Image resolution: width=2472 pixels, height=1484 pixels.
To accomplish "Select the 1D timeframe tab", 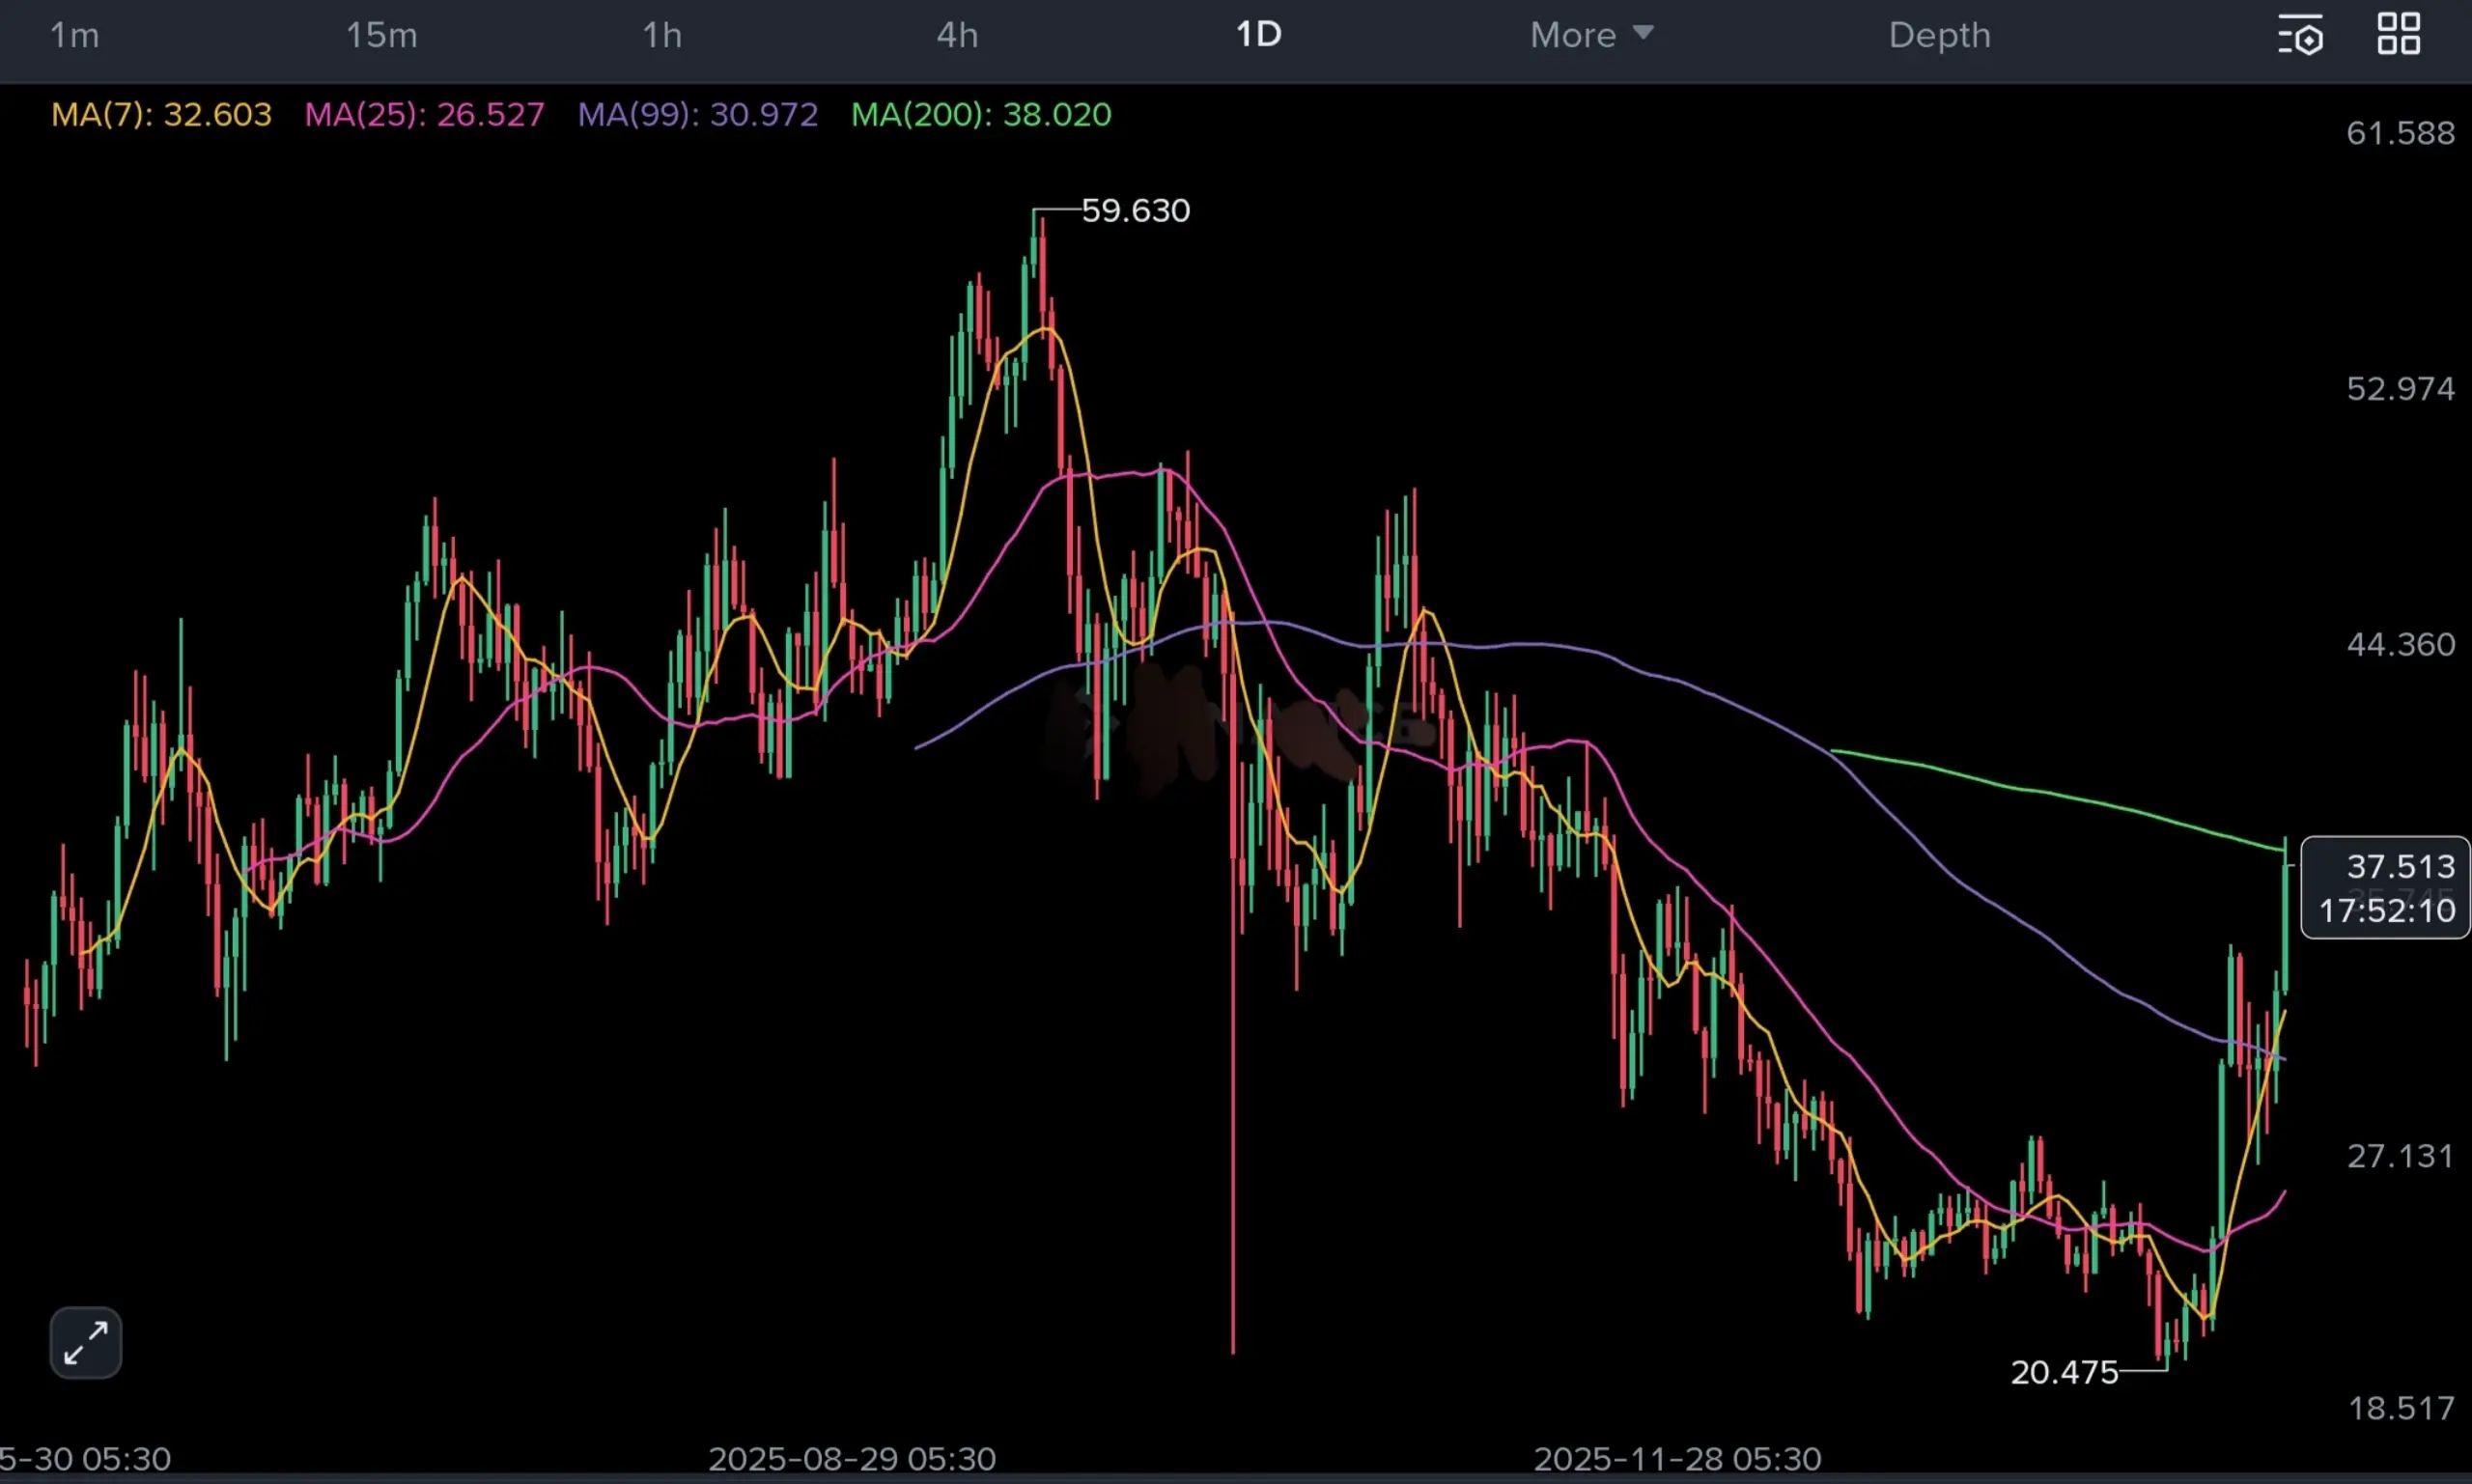I will [1258, 35].
